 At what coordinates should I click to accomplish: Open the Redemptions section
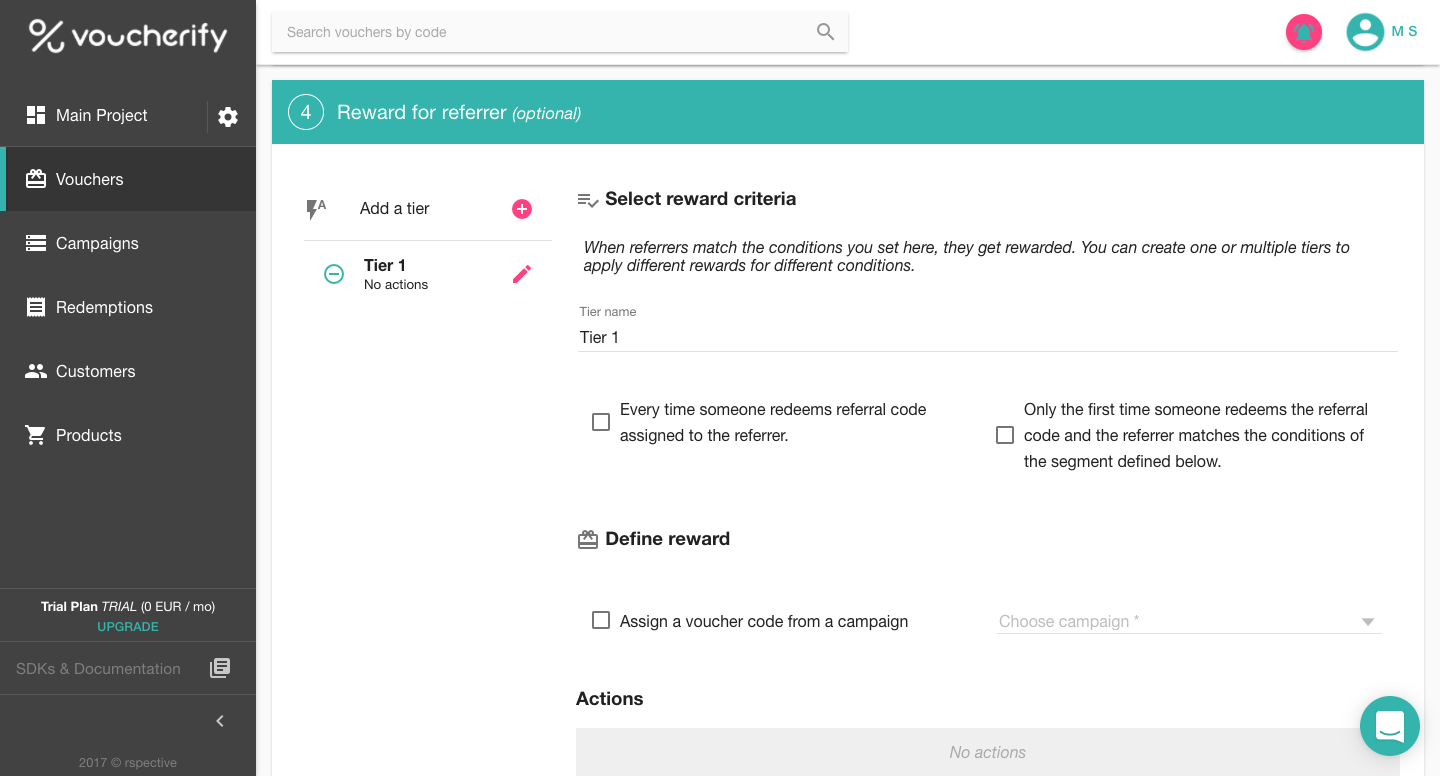[128, 307]
